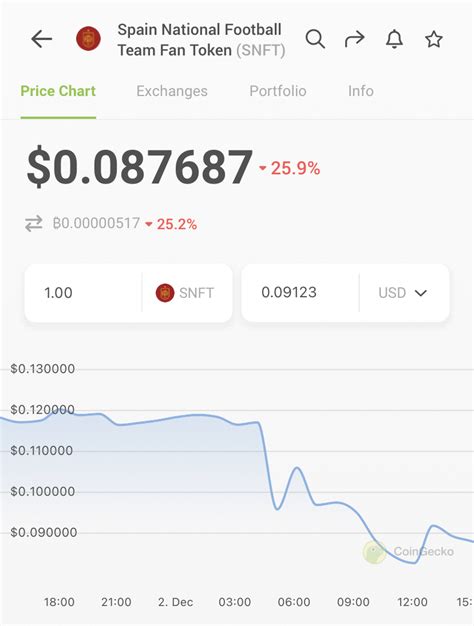Edit the 0.09123 USD value field
This screenshot has width=474, height=626.
[x=301, y=293]
